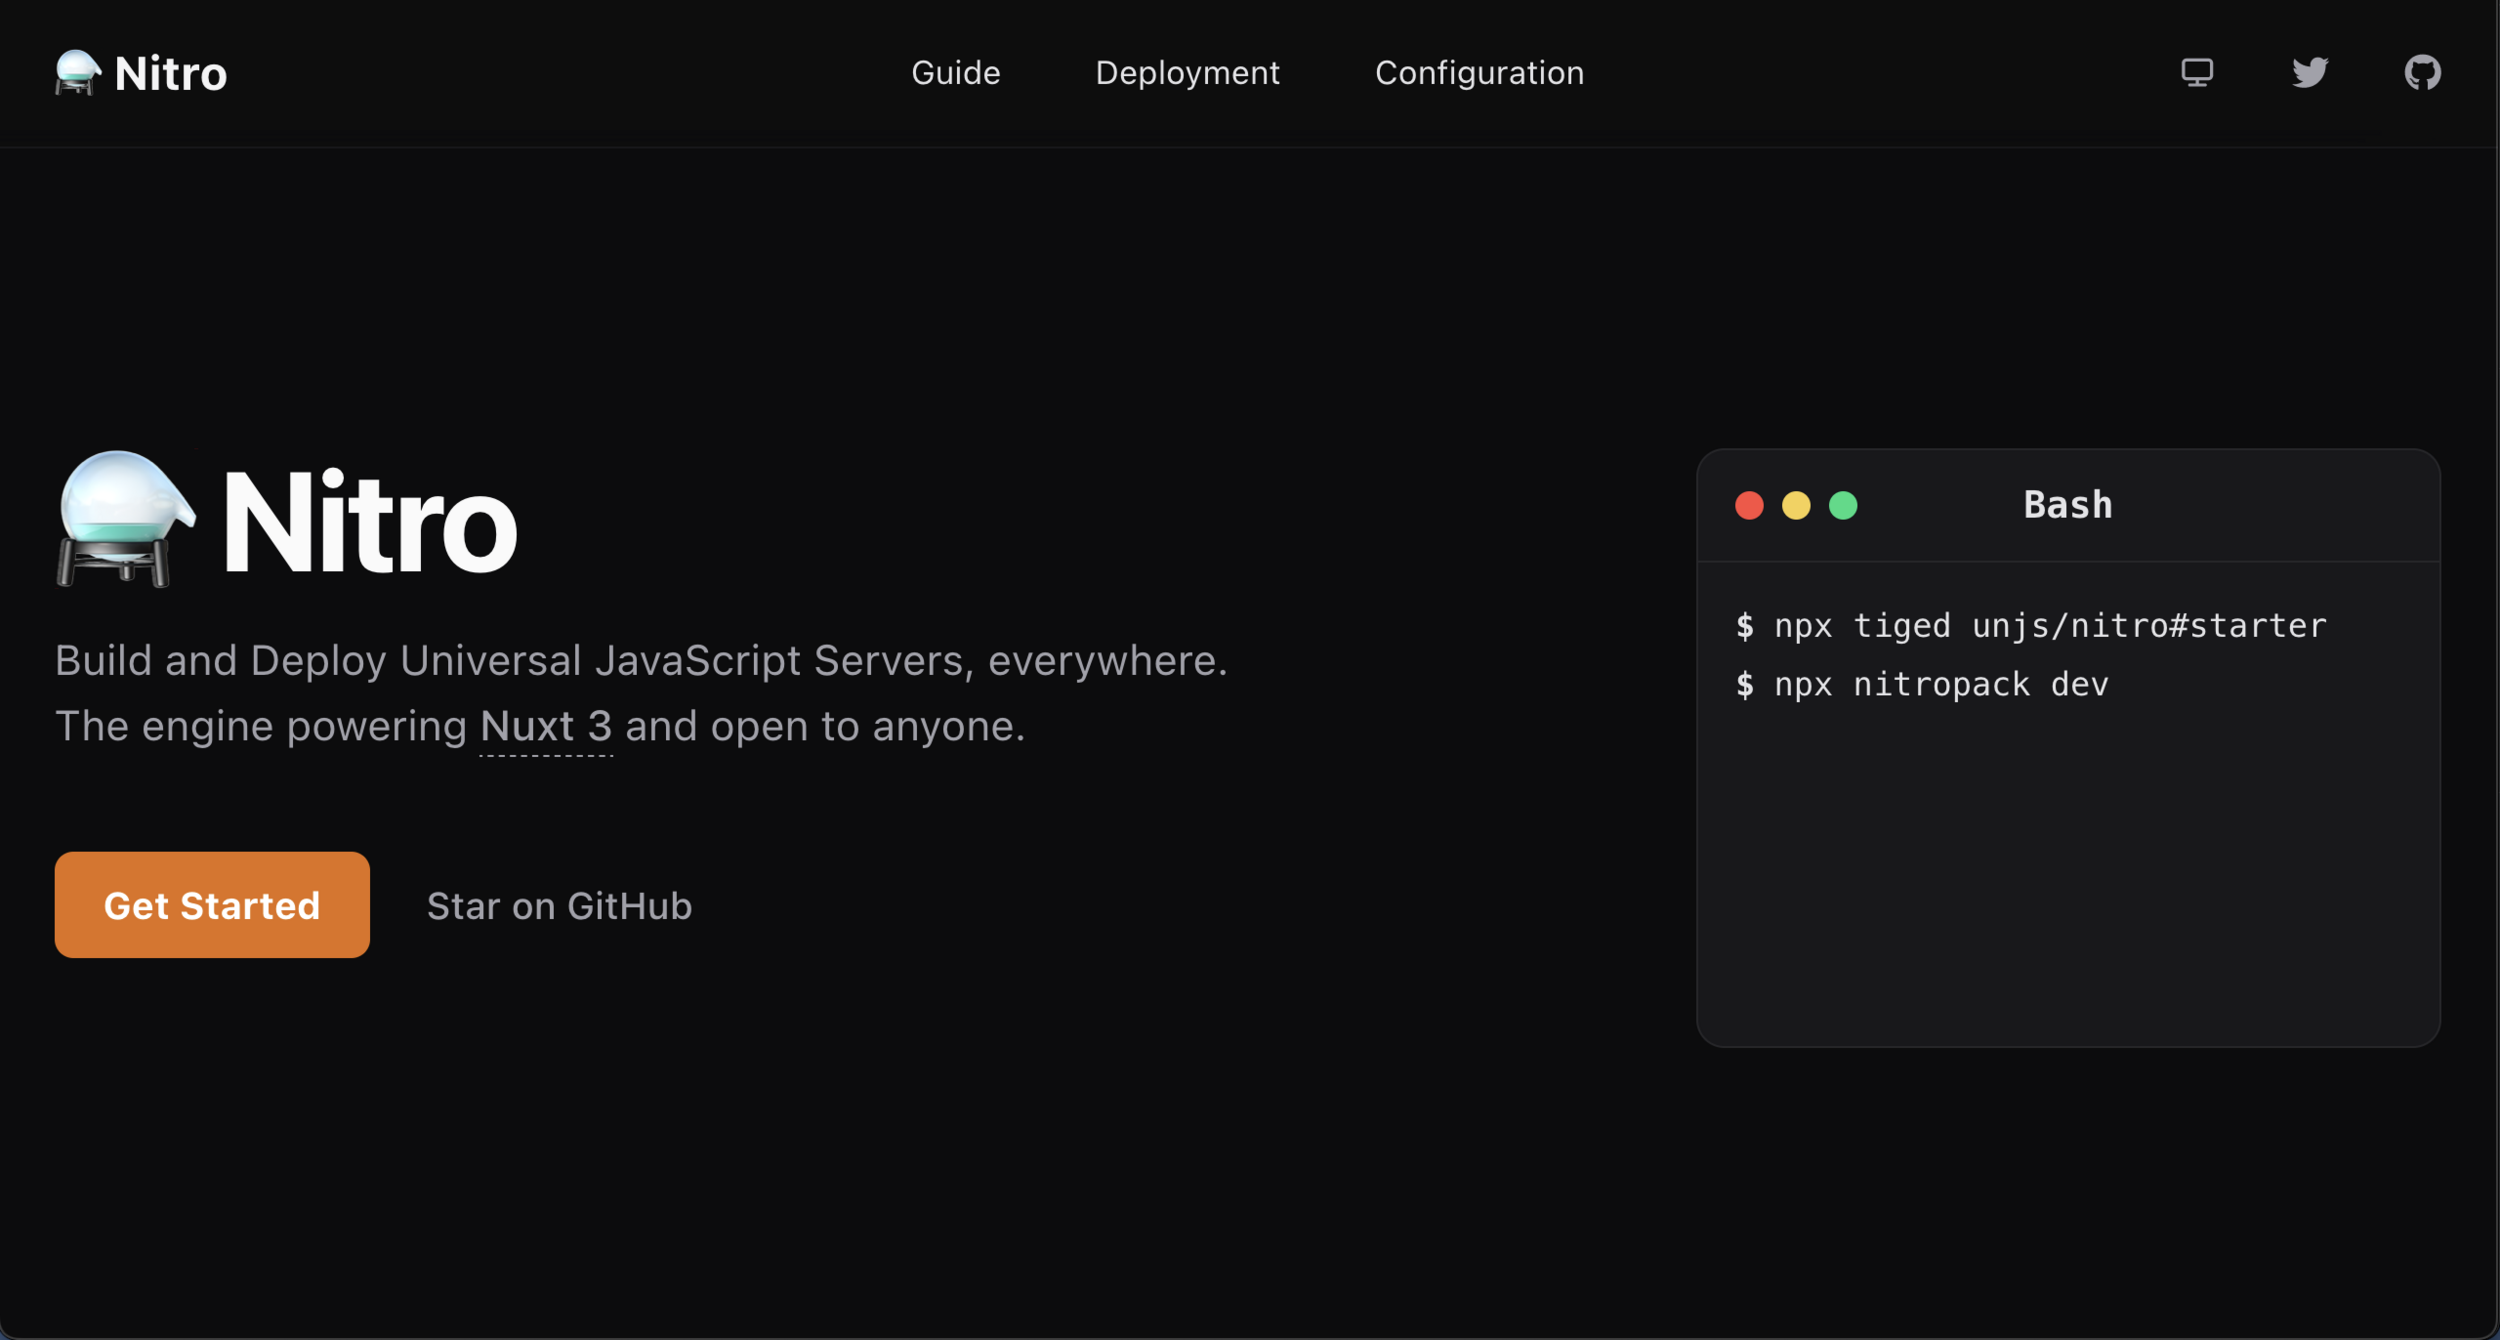Open the Guide navigation item
The image size is (2500, 1340).
pos(955,73)
